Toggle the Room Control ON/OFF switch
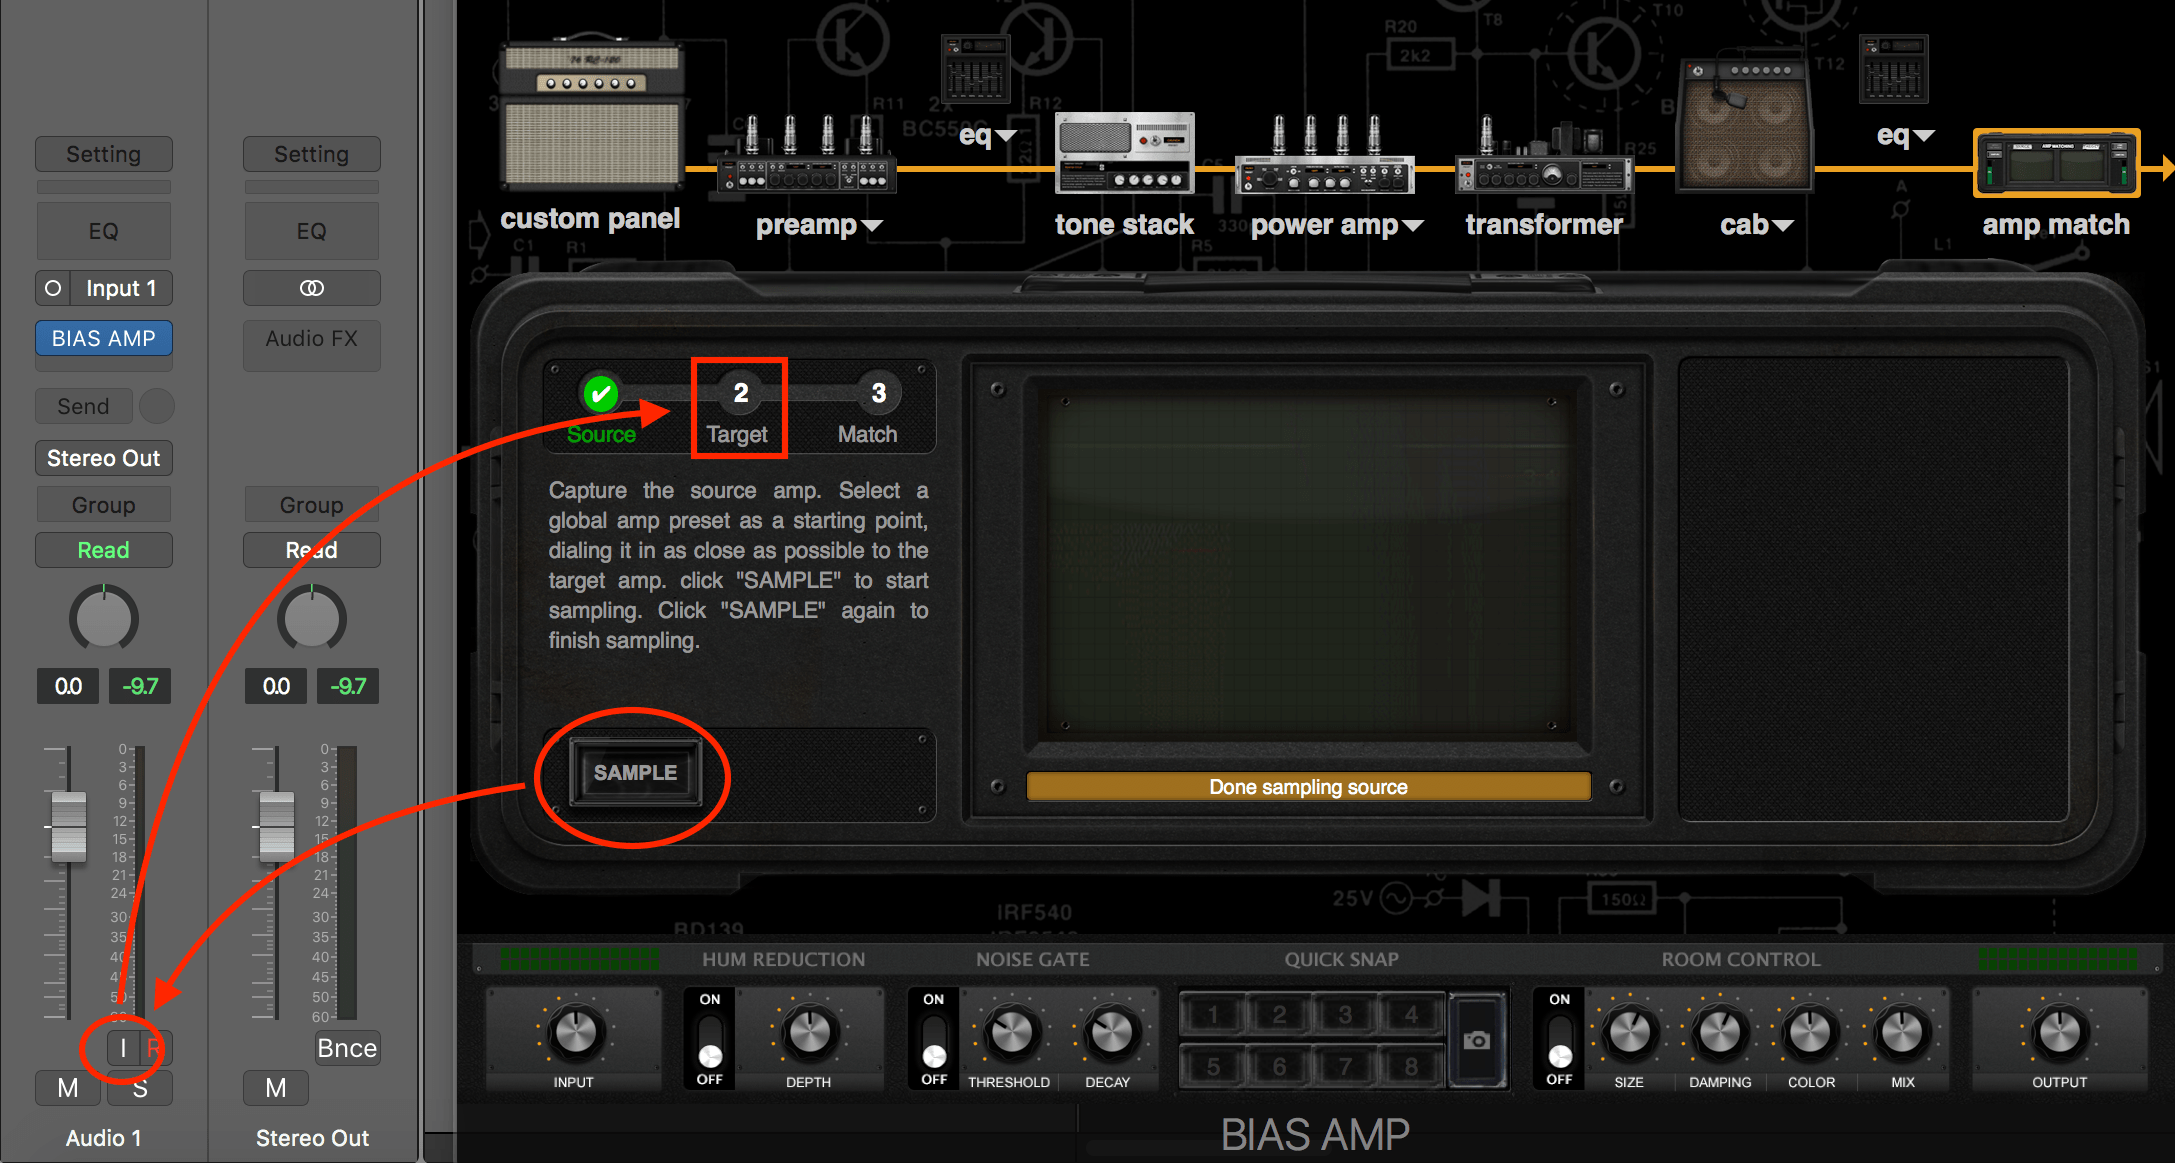The width and height of the screenshot is (2175, 1163). coord(1558,1038)
